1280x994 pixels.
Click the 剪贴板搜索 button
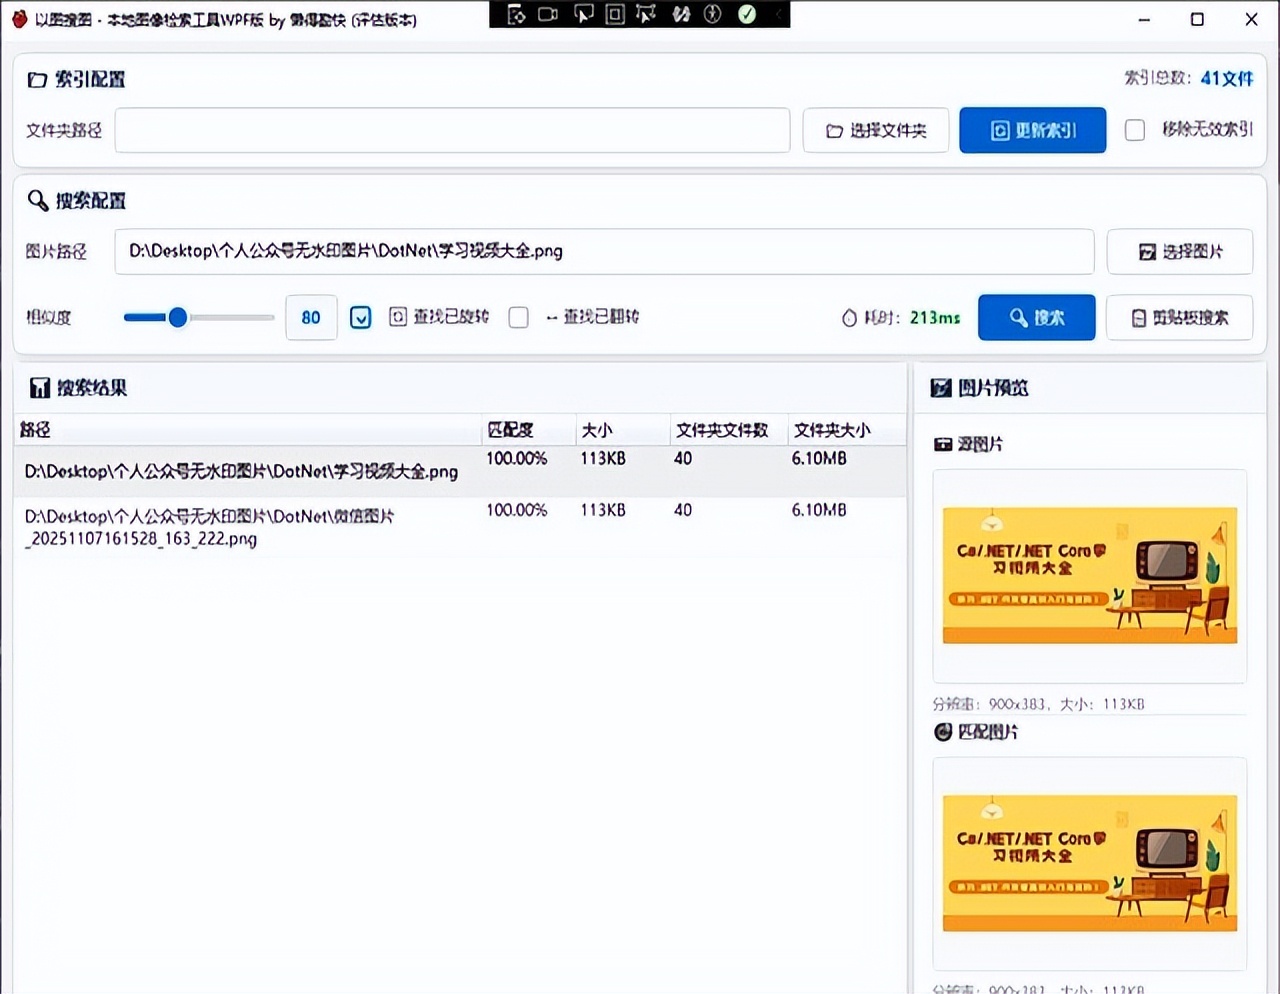(x=1179, y=318)
